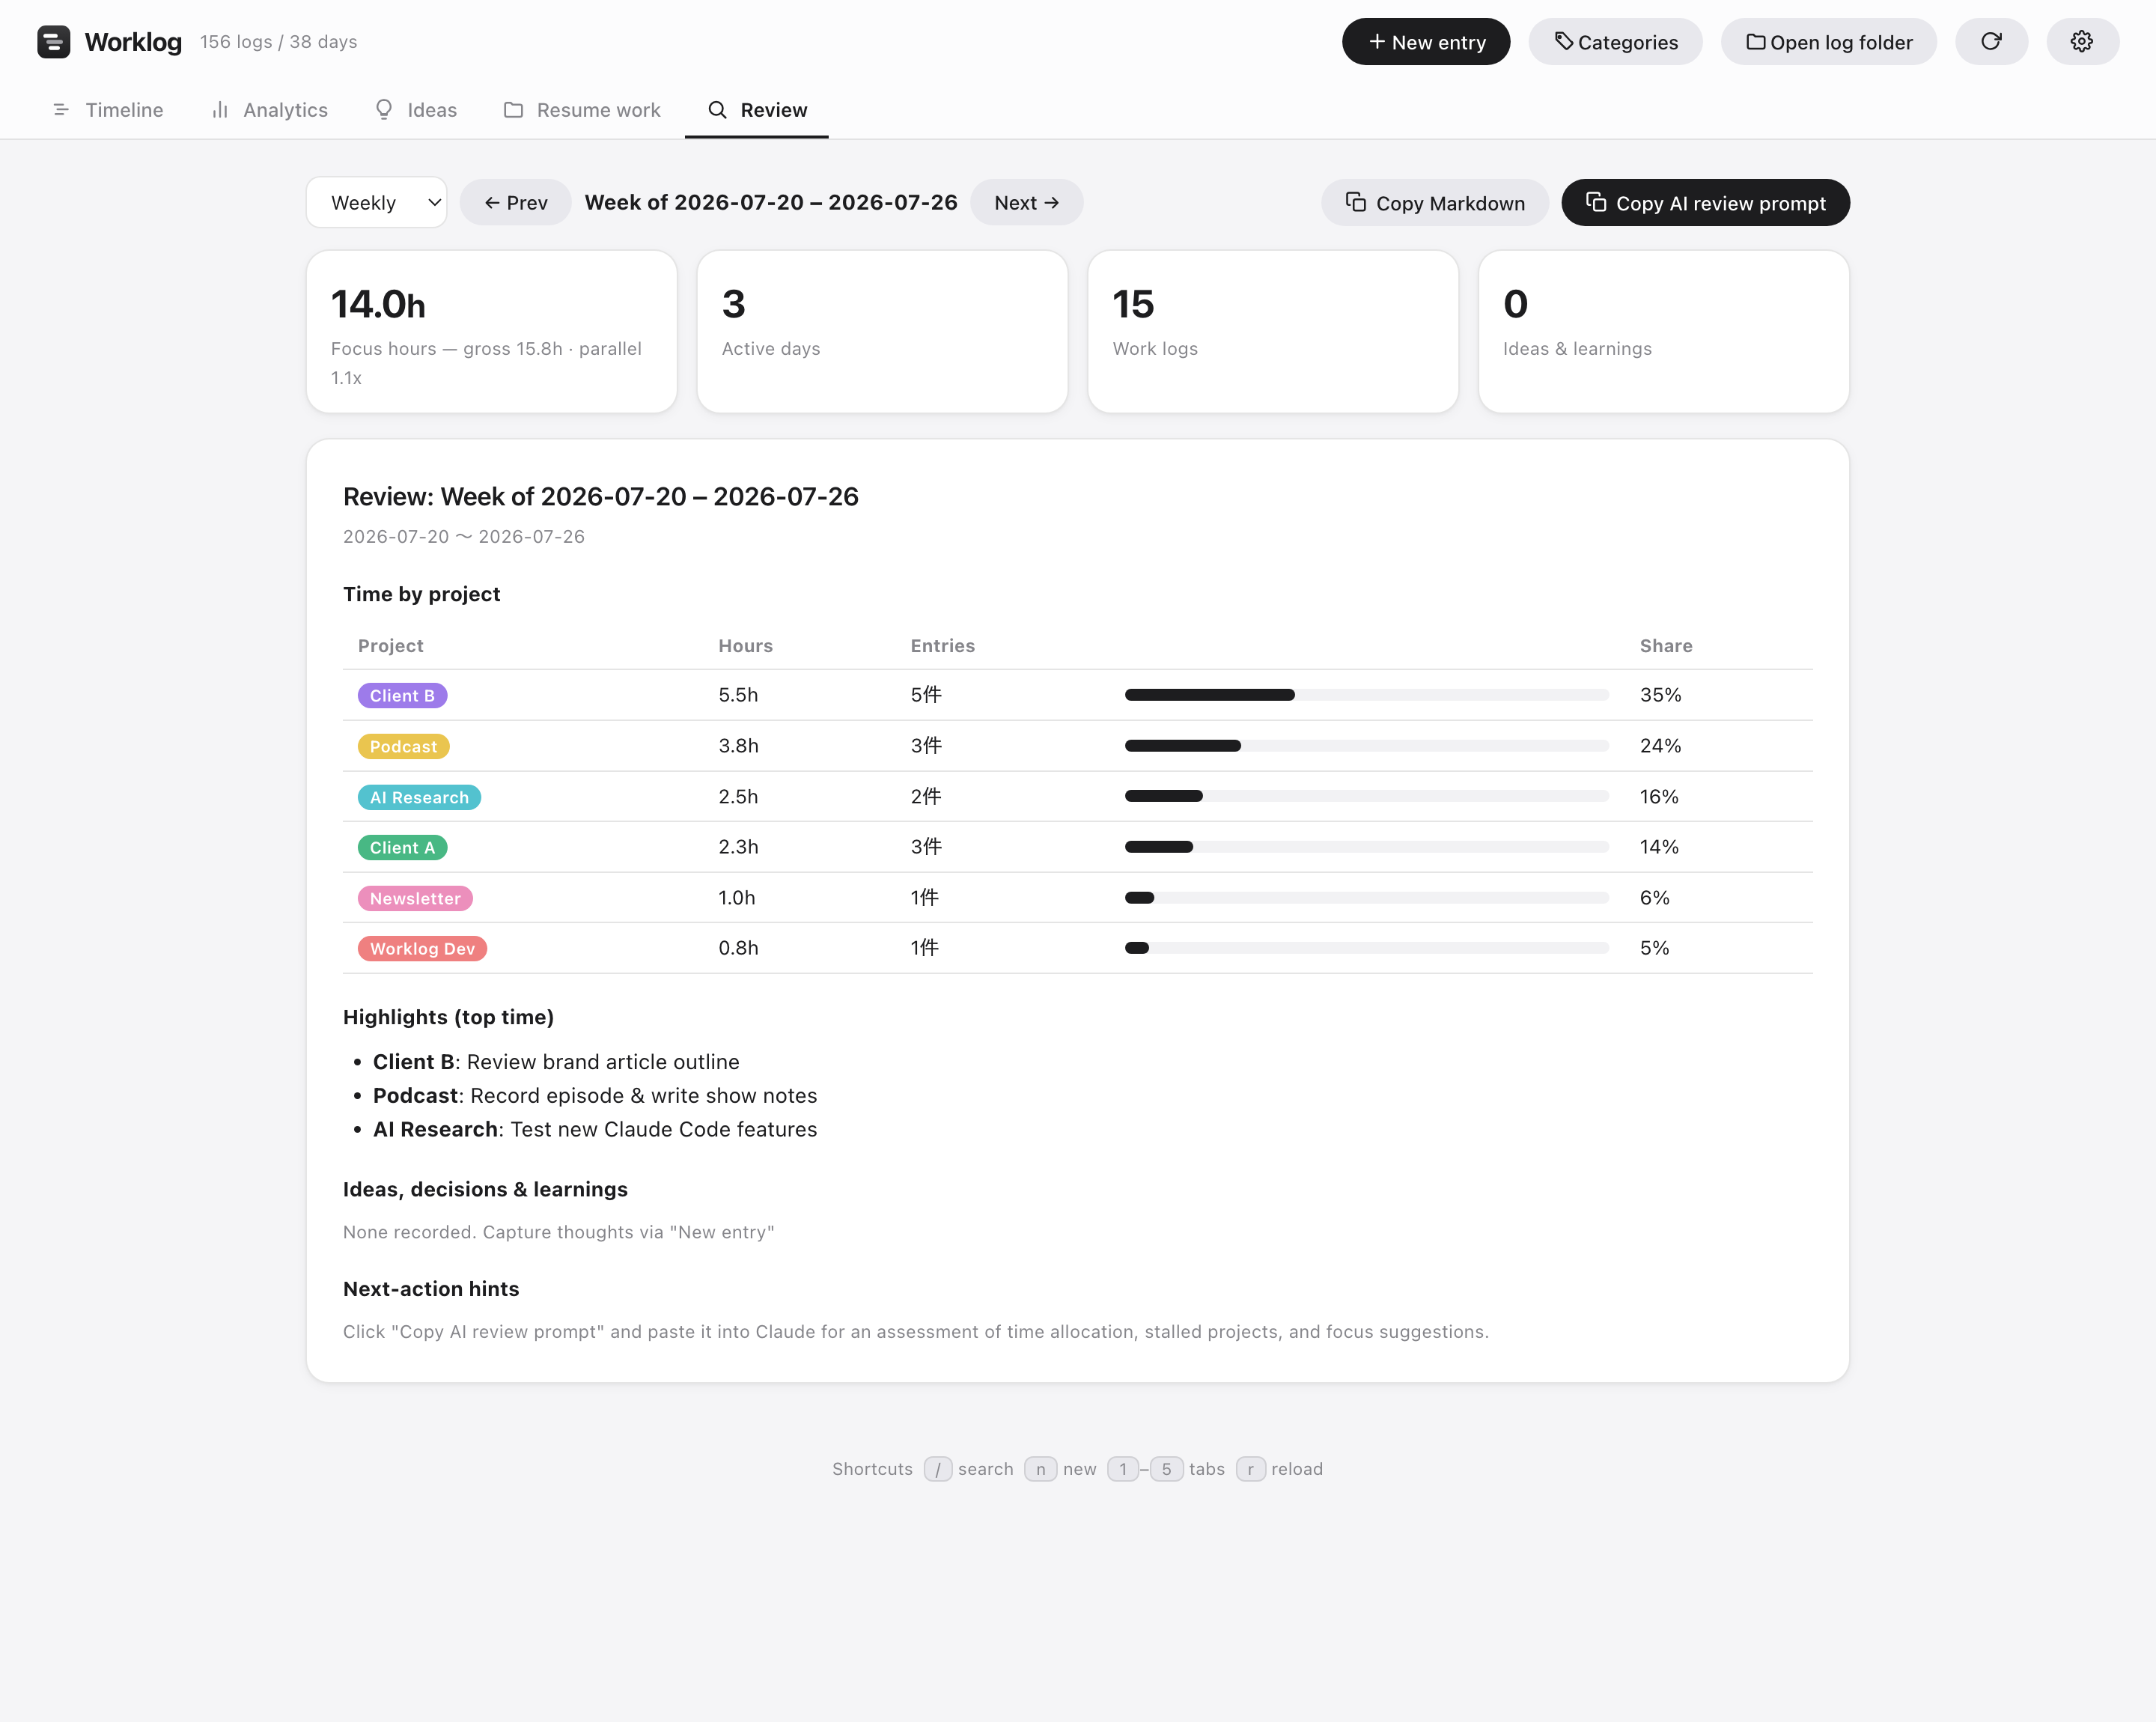This screenshot has width=2156, height=1722.
Task: Click the 16% share value
Action: (x=1659, y=797)
